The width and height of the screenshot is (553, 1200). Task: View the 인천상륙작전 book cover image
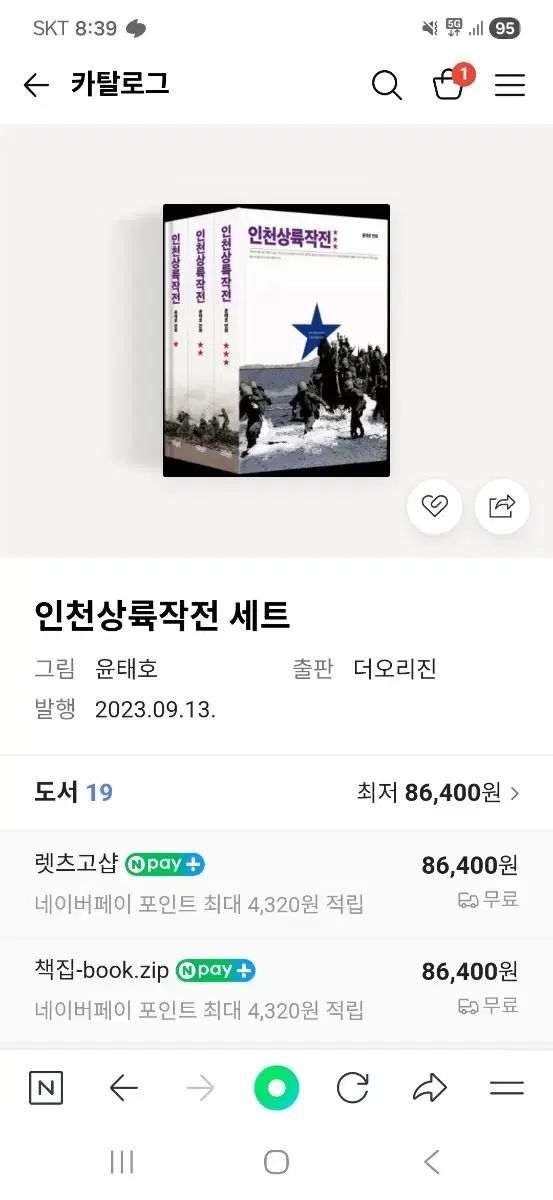[x=277, y=340]
